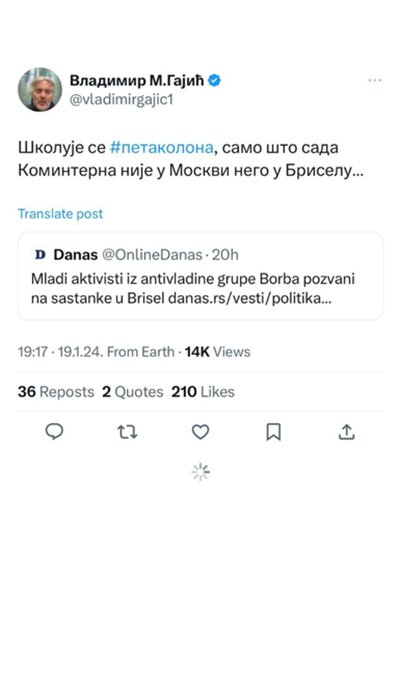The height and width of the screenshot is (700, 393).
Task: Open the three-dot more options menu
Action: tap(375, 80)
